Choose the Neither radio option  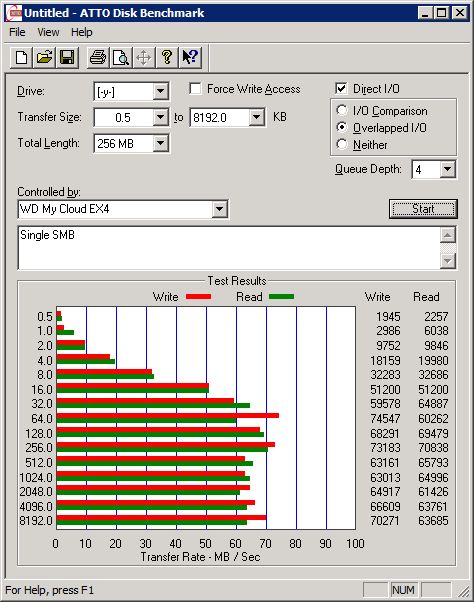342,144
